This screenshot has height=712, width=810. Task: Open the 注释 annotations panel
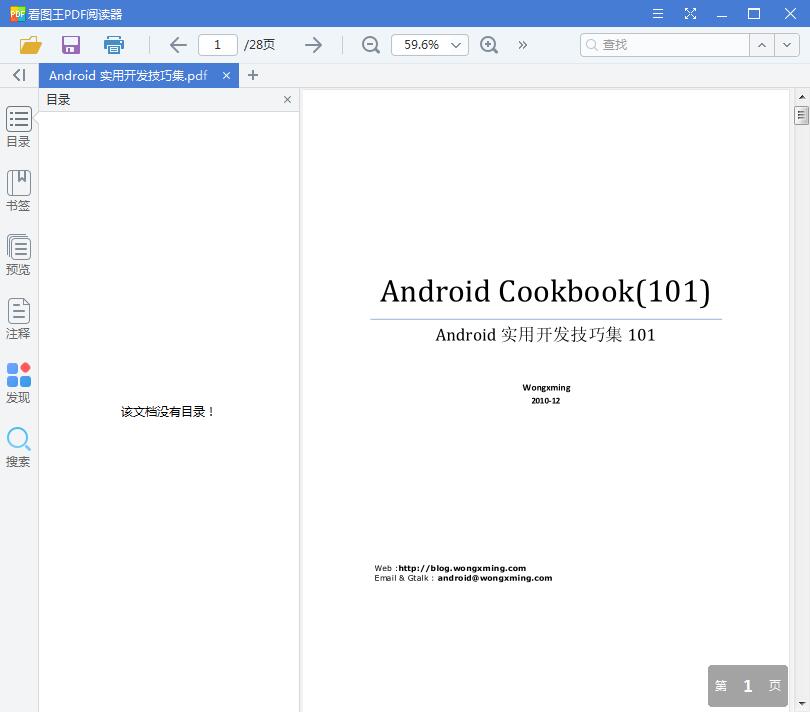(18, 318)
